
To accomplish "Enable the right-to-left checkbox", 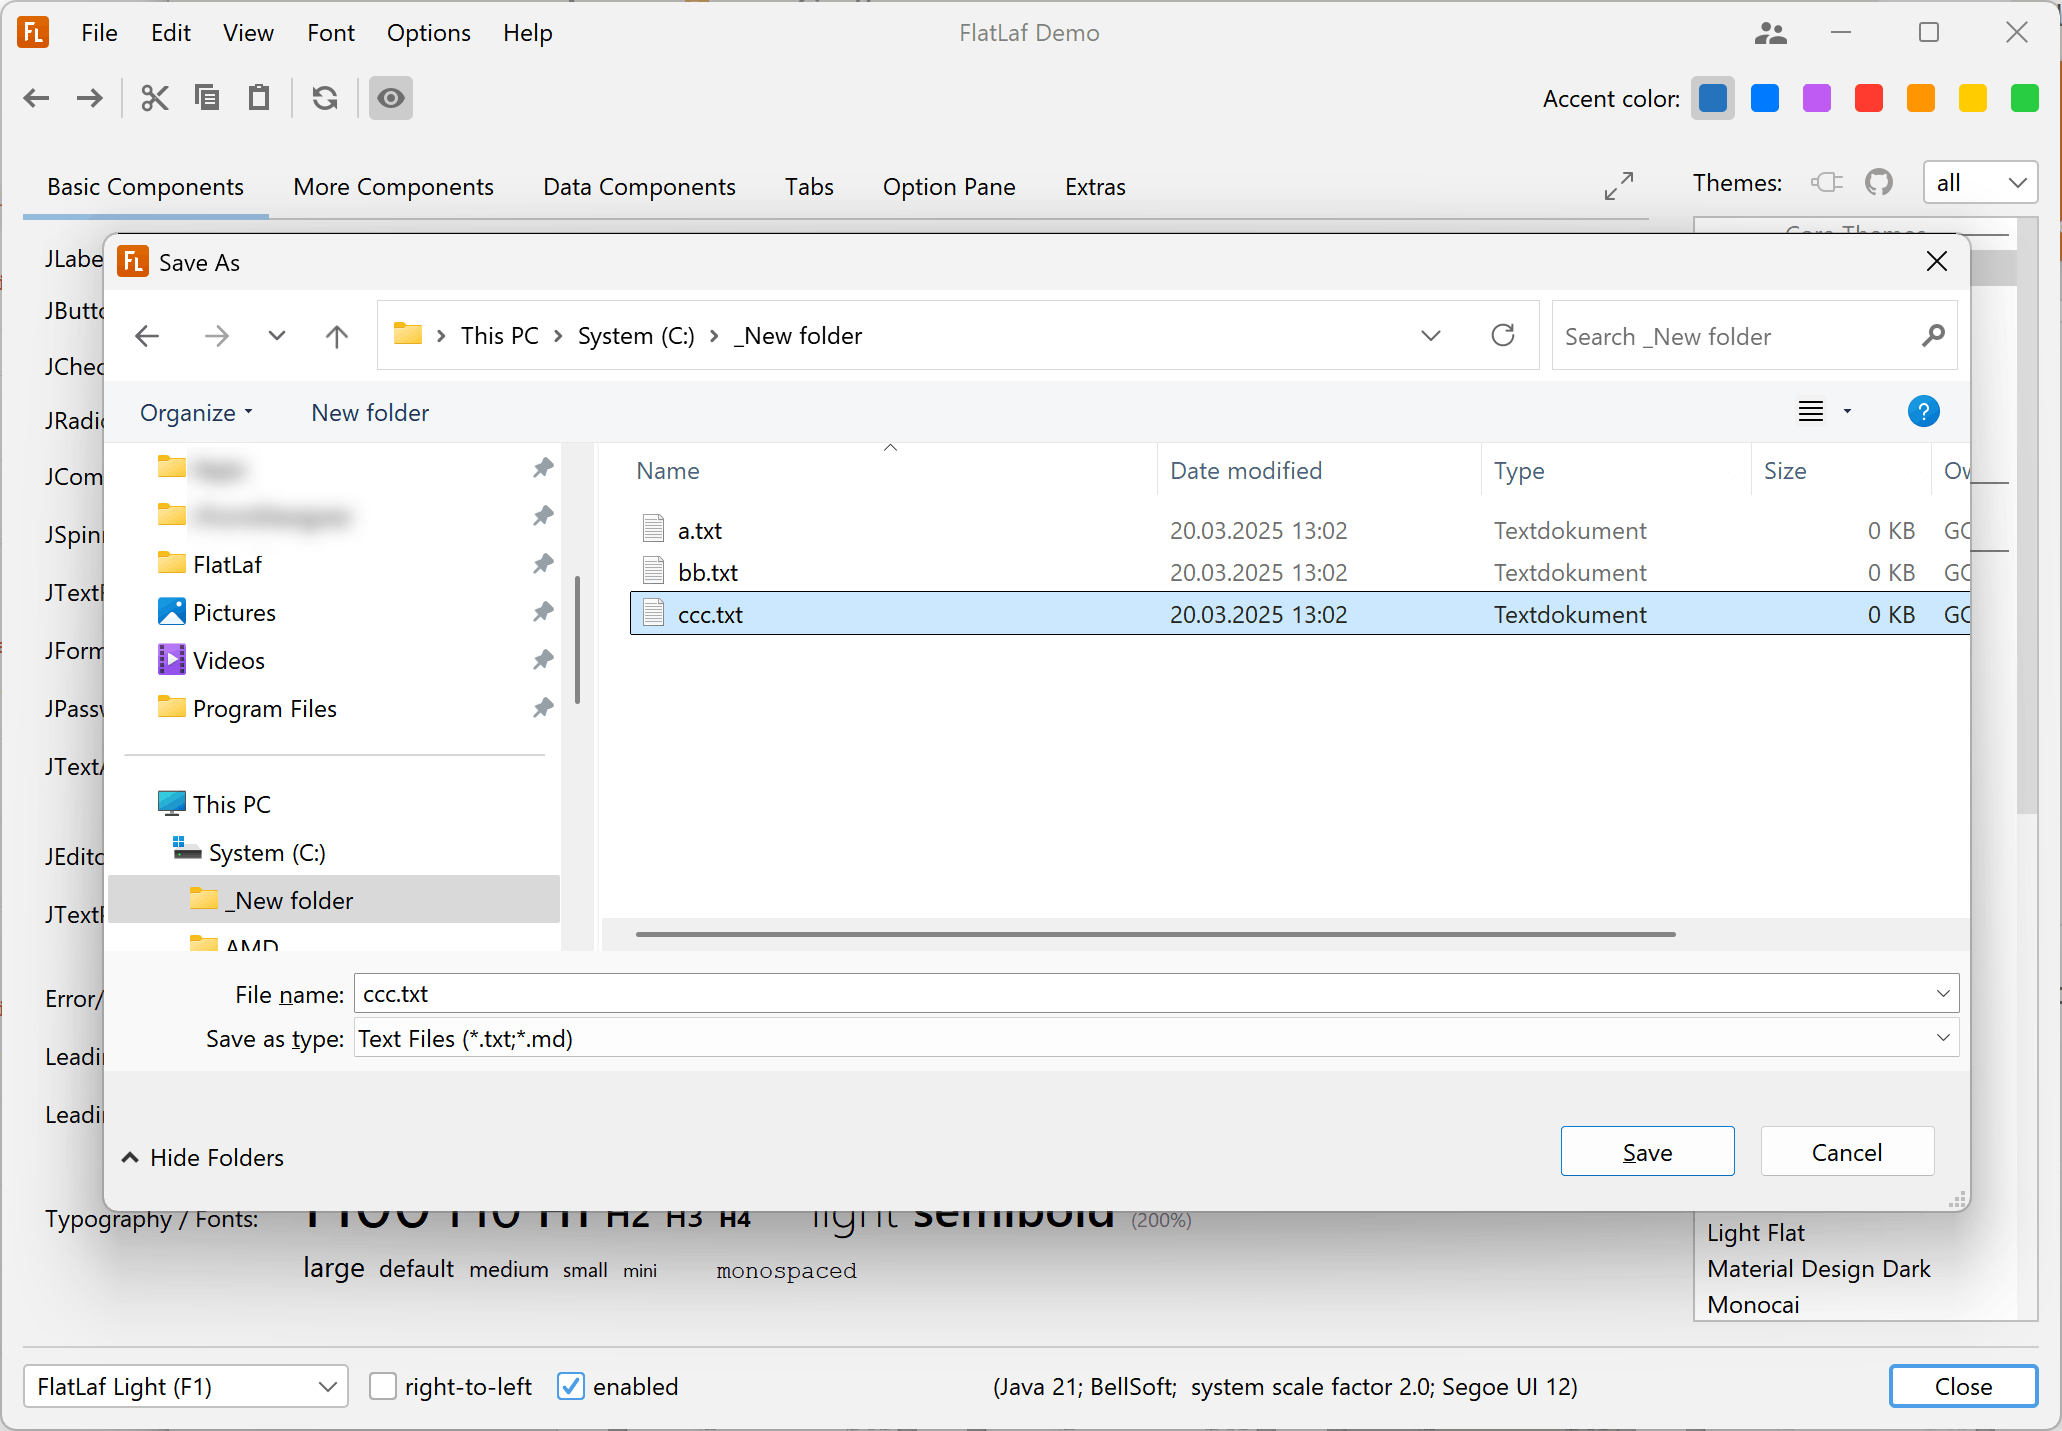I will click(383, 1386).
